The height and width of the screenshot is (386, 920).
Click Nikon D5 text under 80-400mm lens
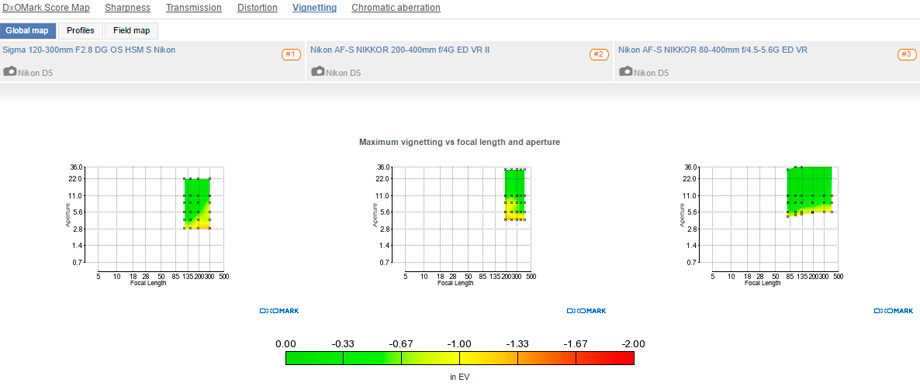click(x=651, y=73)
